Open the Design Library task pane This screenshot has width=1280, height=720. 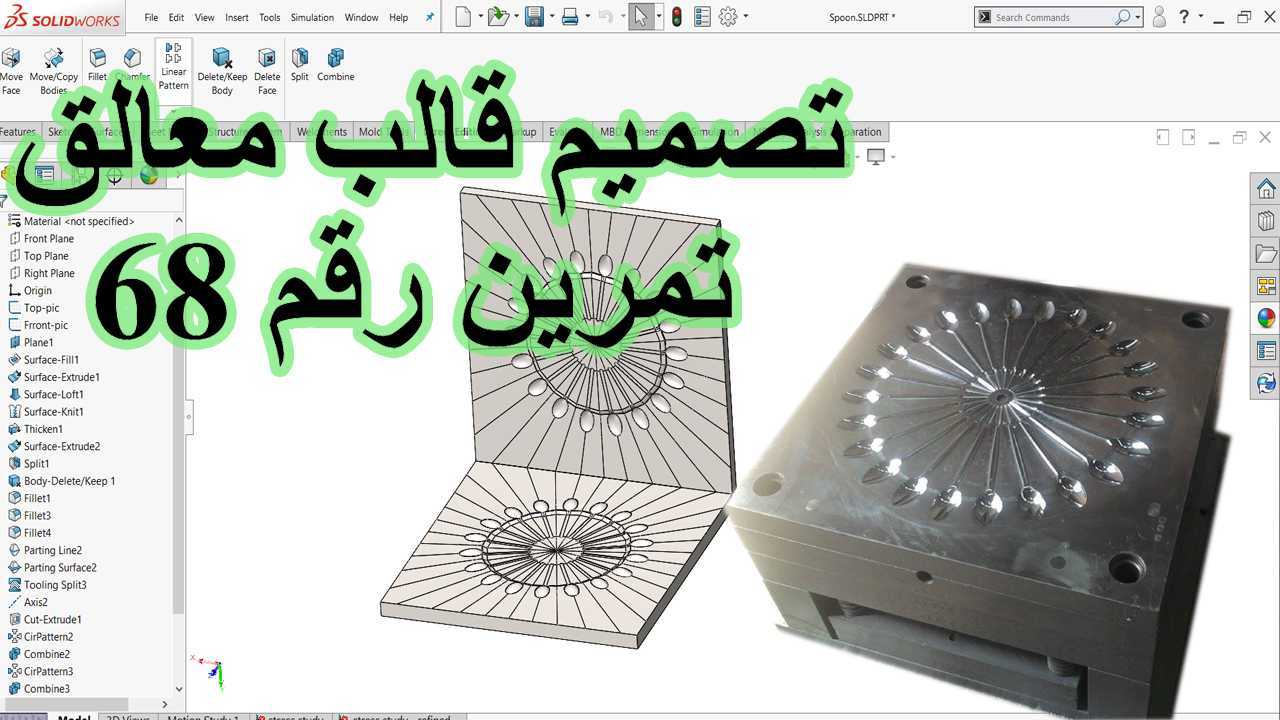1266,221
